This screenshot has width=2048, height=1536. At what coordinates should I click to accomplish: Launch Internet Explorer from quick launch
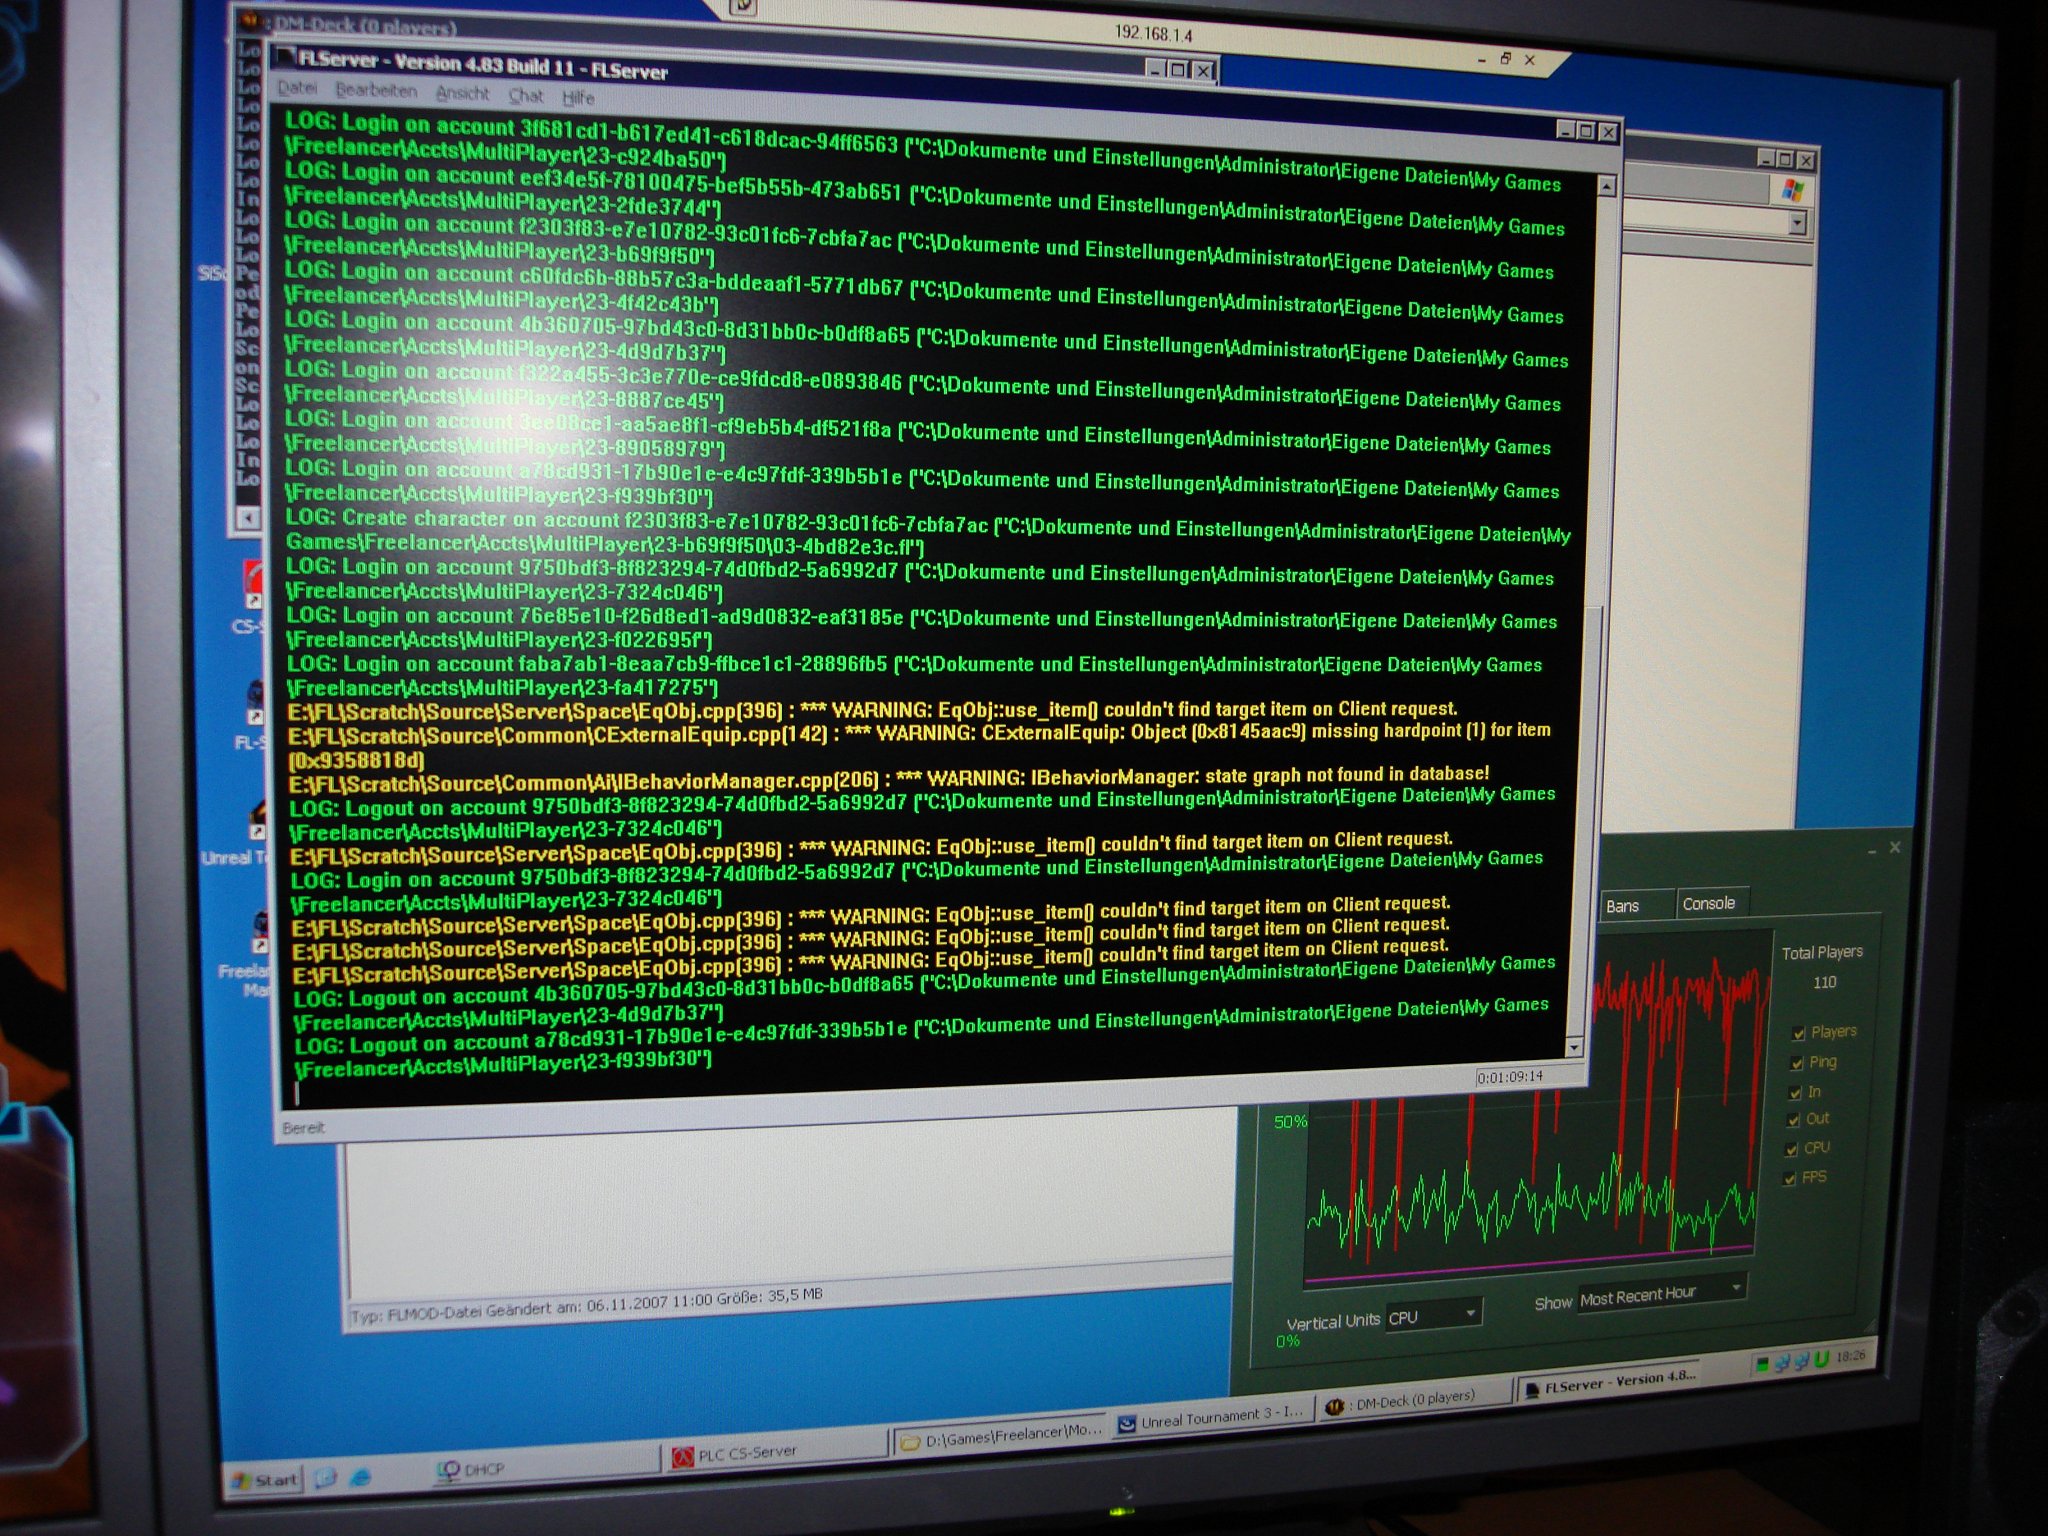click(361, 1476)
